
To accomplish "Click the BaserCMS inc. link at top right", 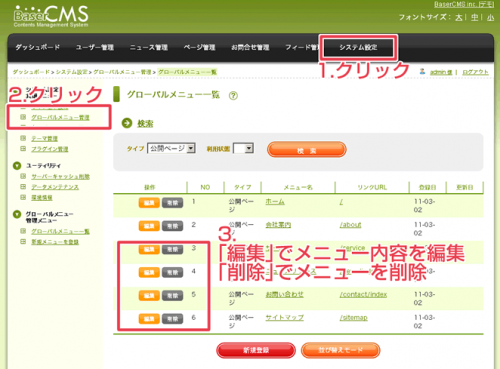I will coord(464,4).
